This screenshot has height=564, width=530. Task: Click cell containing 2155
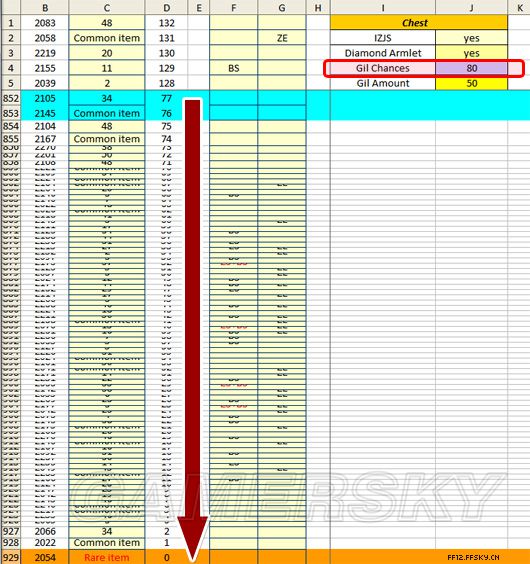click(x=45, y=68)
